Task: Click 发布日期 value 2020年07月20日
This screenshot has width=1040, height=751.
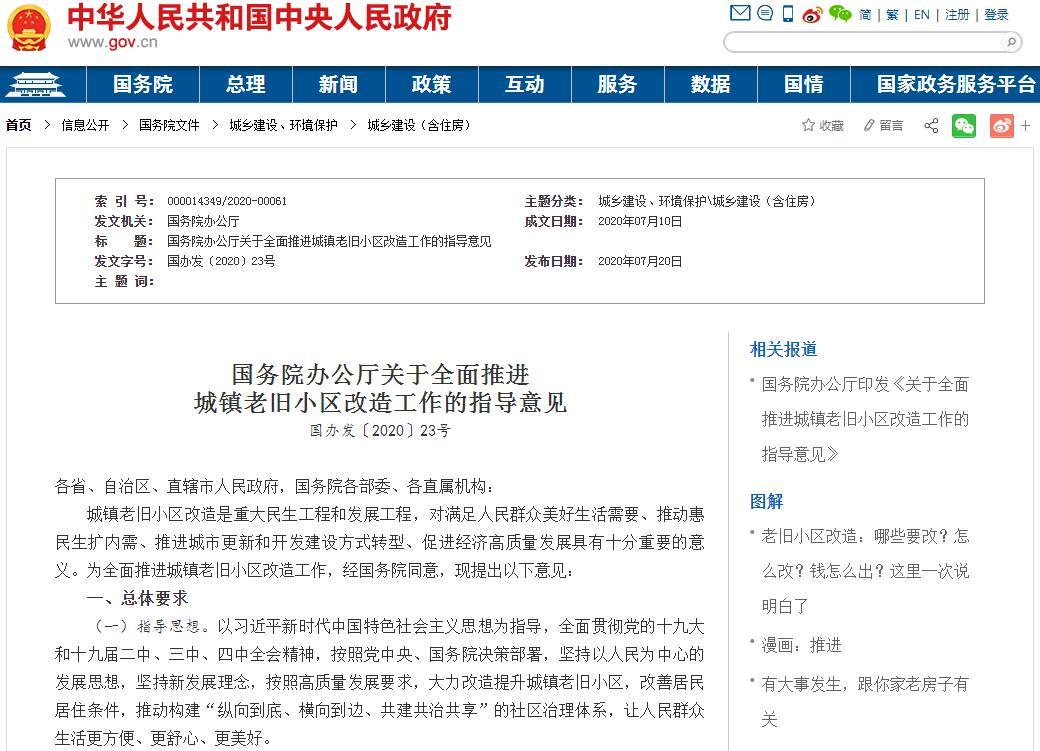Action: click(640, 261)
